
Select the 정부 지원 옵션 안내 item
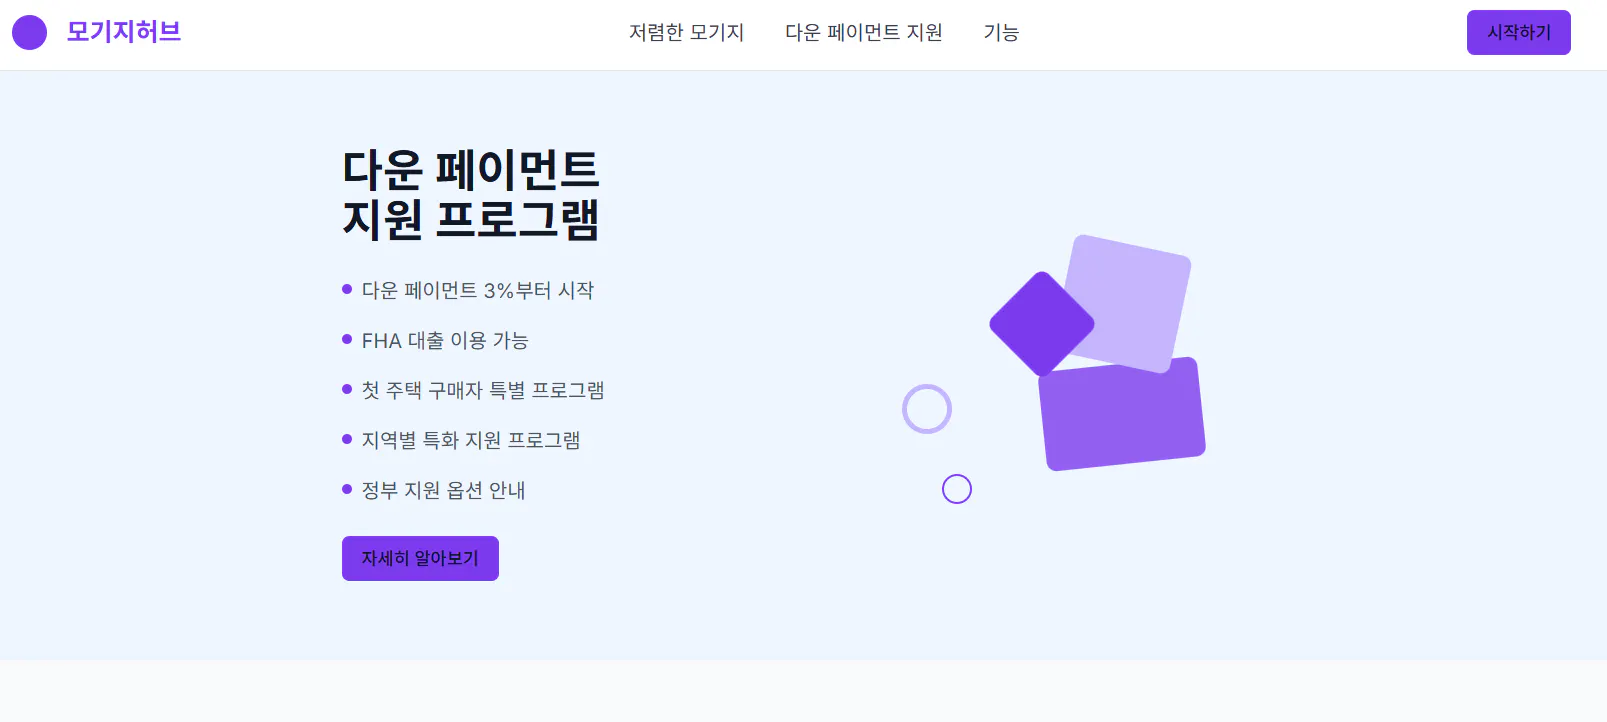(445, 490)
